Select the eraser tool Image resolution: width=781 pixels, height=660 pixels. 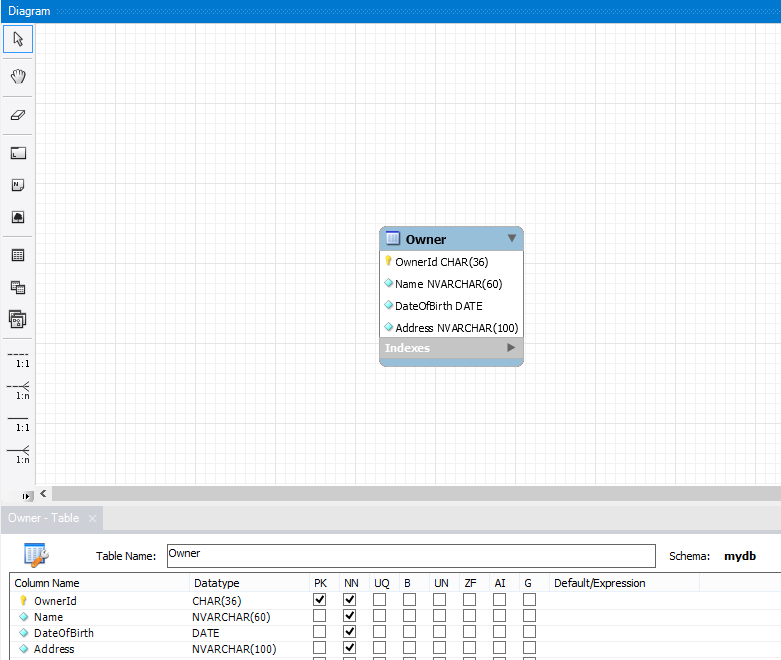point(18,115)
